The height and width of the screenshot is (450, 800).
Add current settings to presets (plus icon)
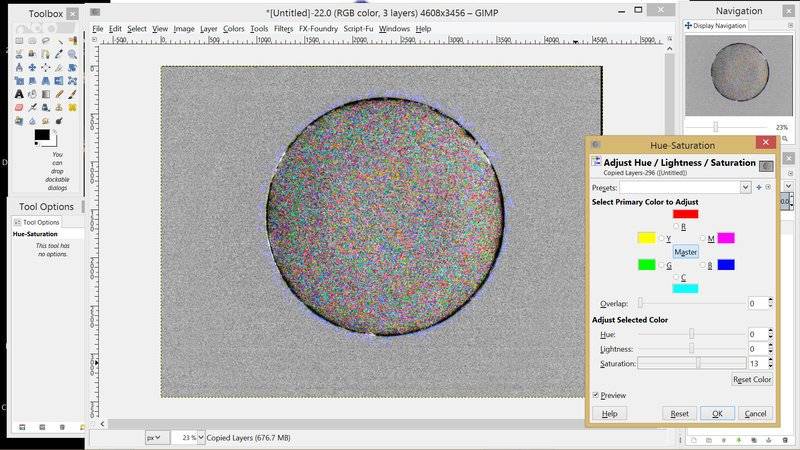[x=758, y=187]
